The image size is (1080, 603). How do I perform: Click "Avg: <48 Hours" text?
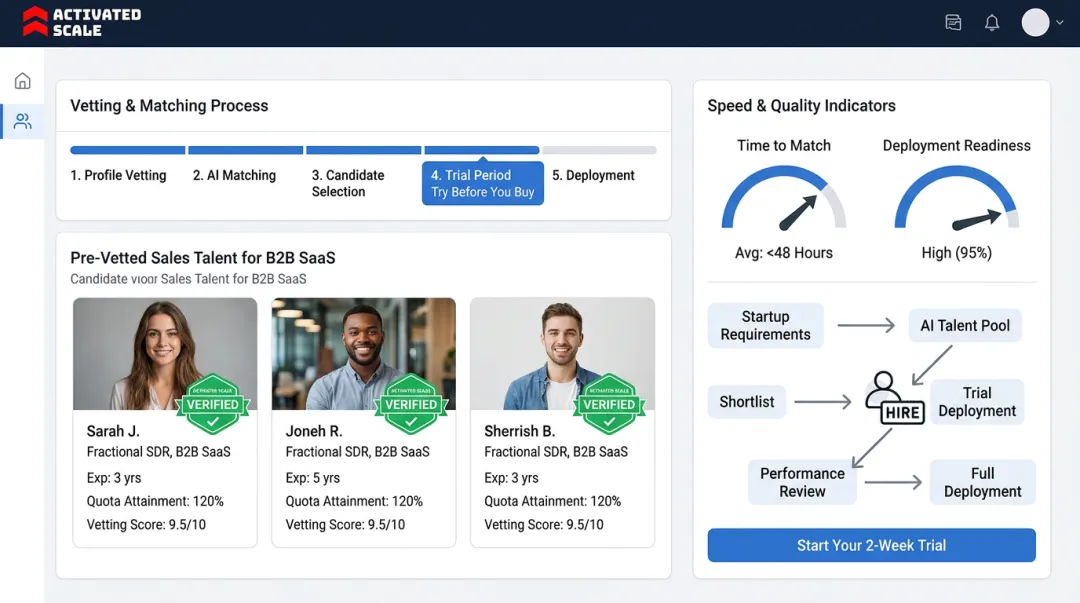784,253
